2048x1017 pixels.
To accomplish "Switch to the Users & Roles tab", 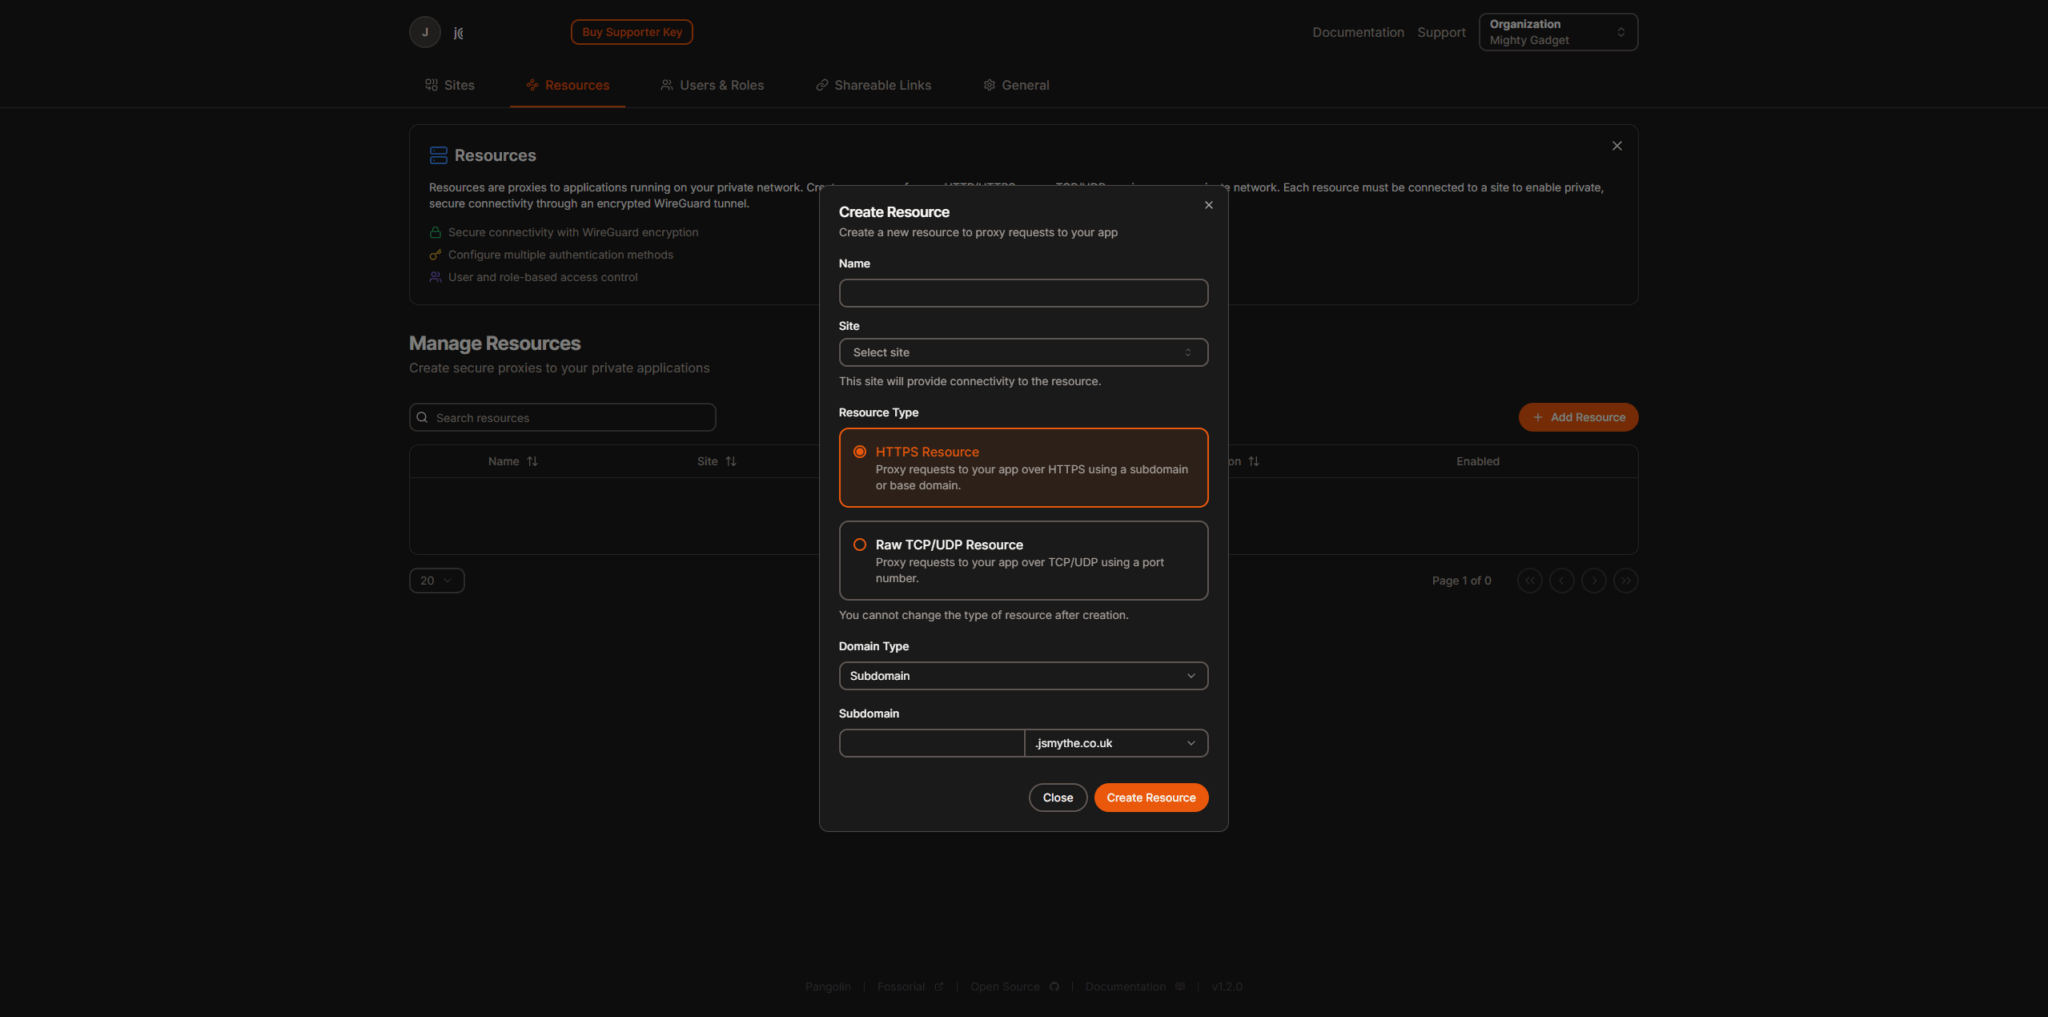I will click(x=712, y=85).
